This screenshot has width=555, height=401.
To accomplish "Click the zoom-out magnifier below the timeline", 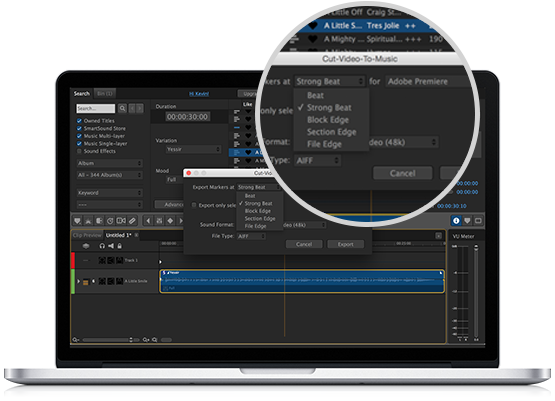I will tap(75, 340).
